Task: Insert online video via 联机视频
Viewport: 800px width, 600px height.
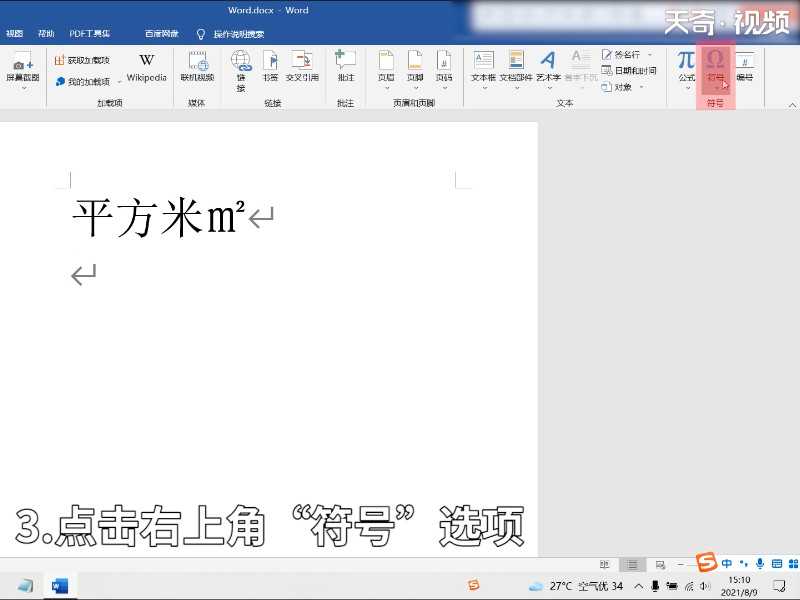Action: [196, 68]
